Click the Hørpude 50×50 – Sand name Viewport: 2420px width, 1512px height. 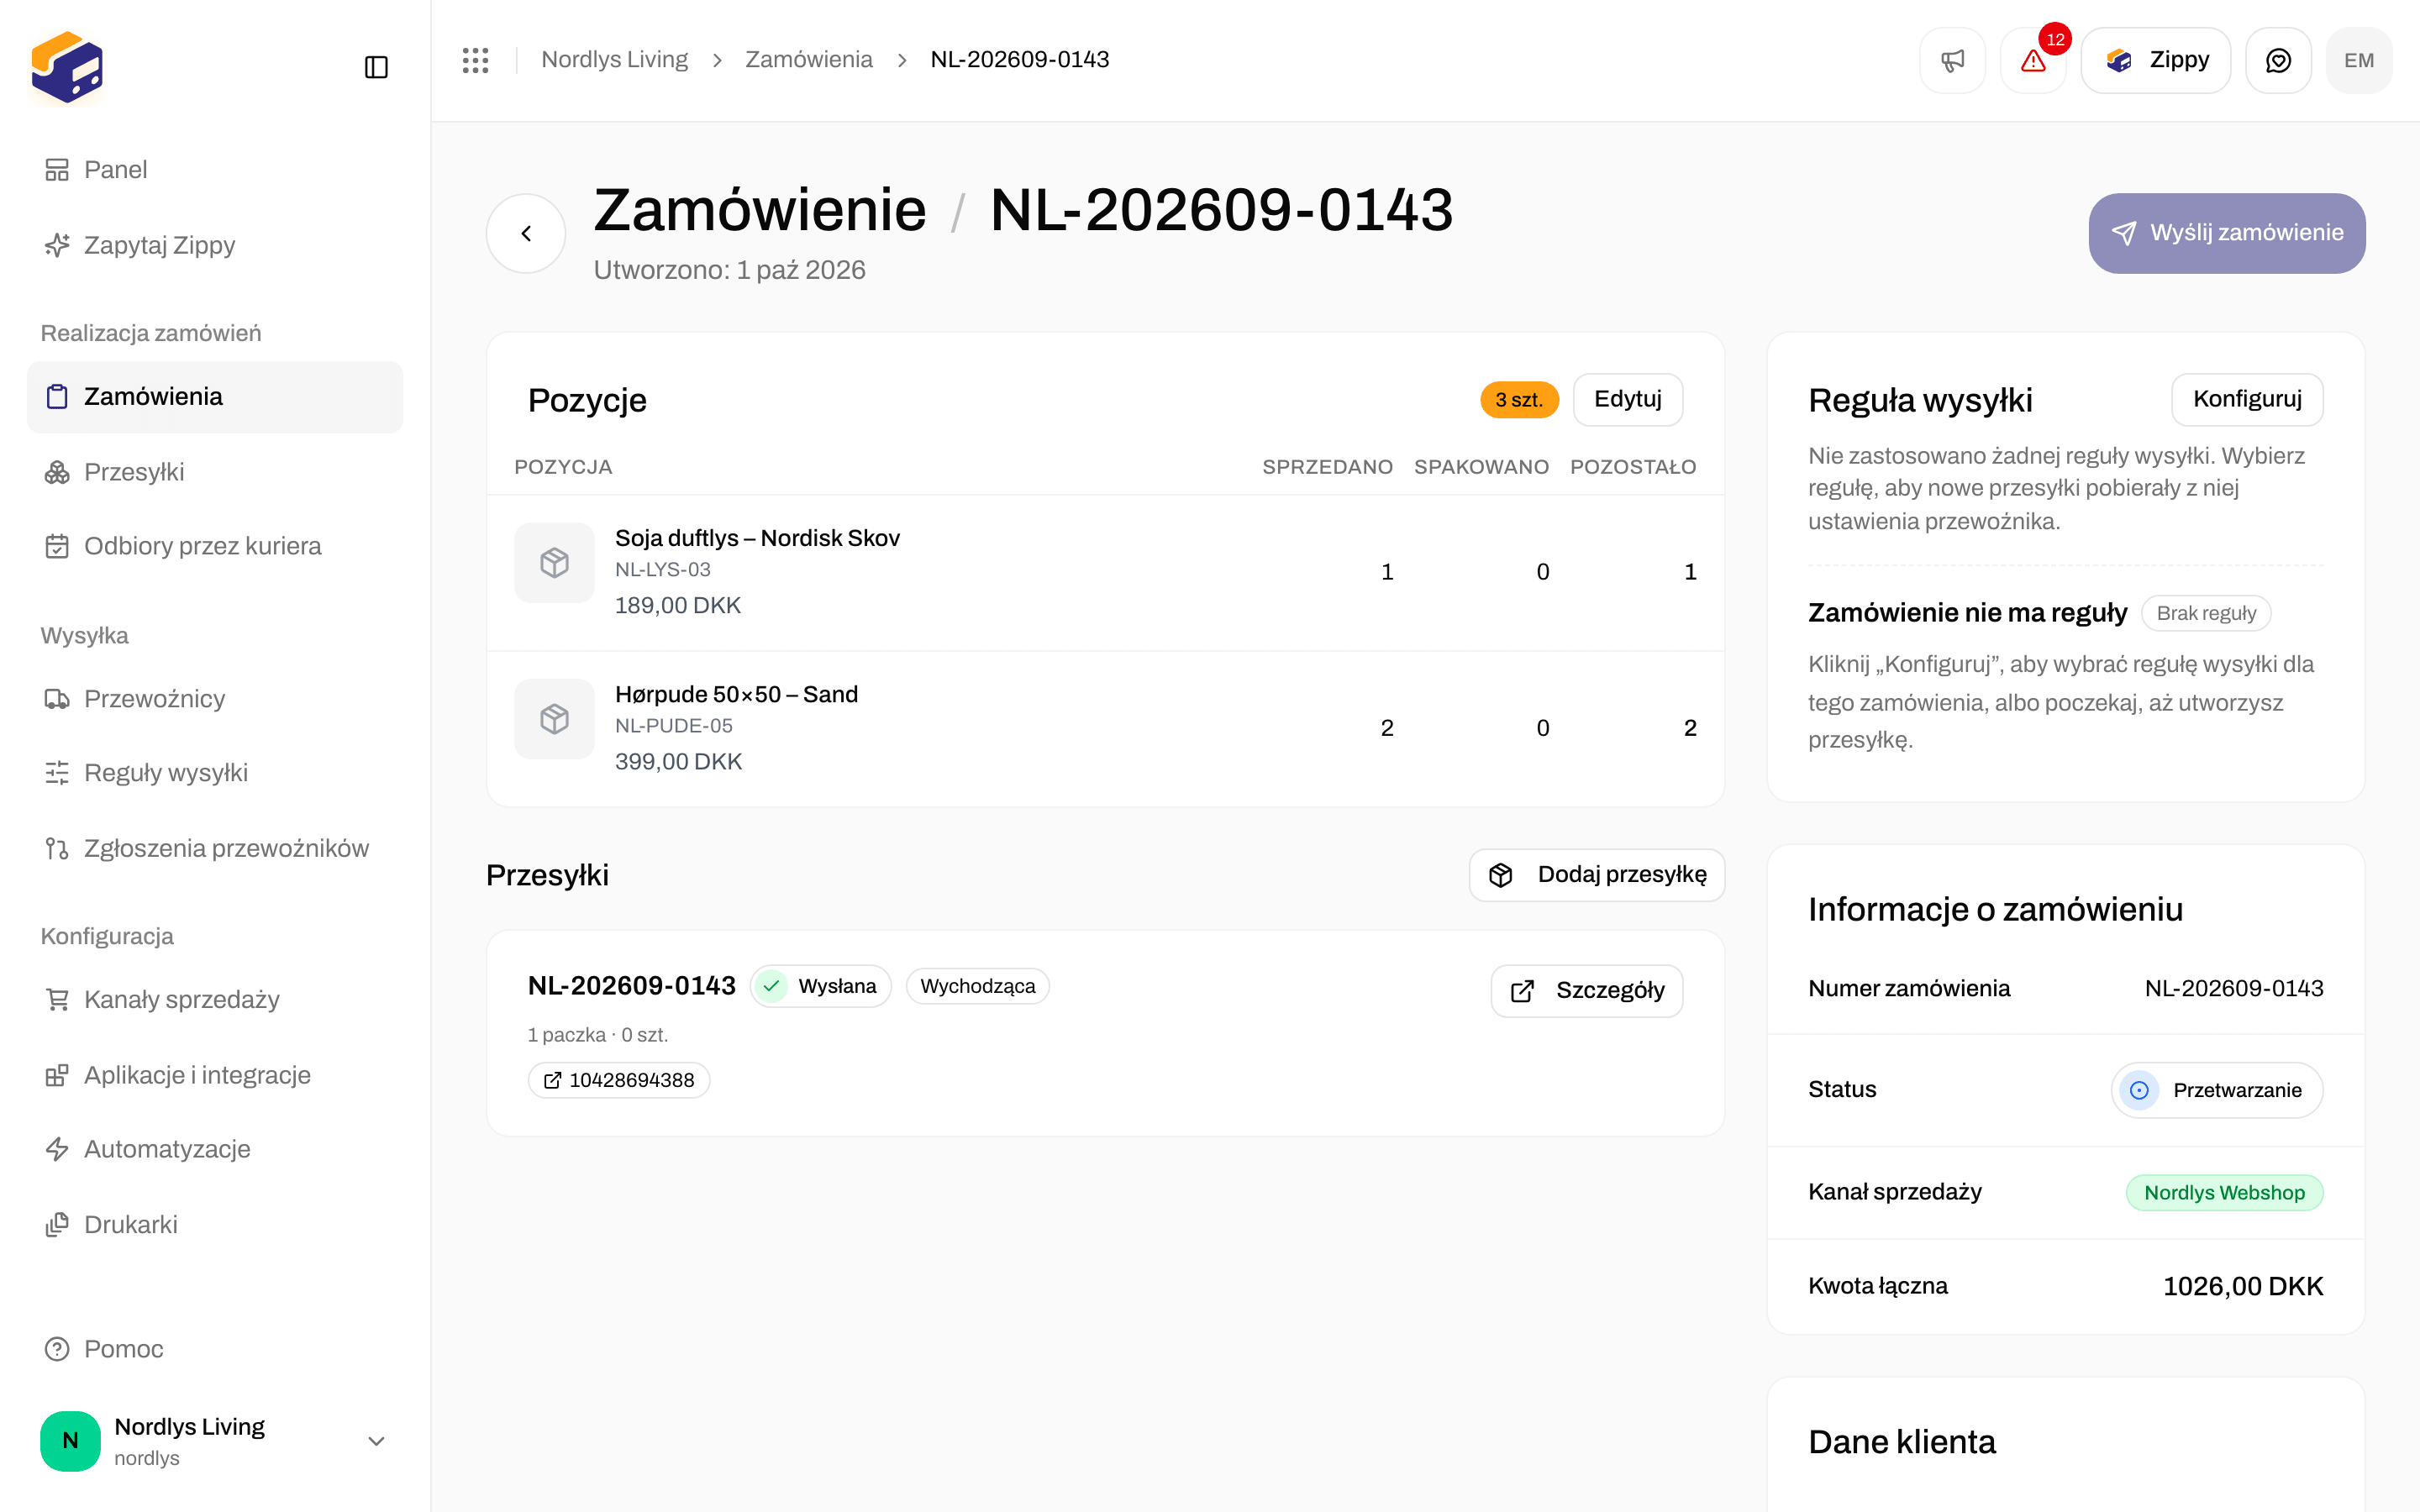point(736,694)
